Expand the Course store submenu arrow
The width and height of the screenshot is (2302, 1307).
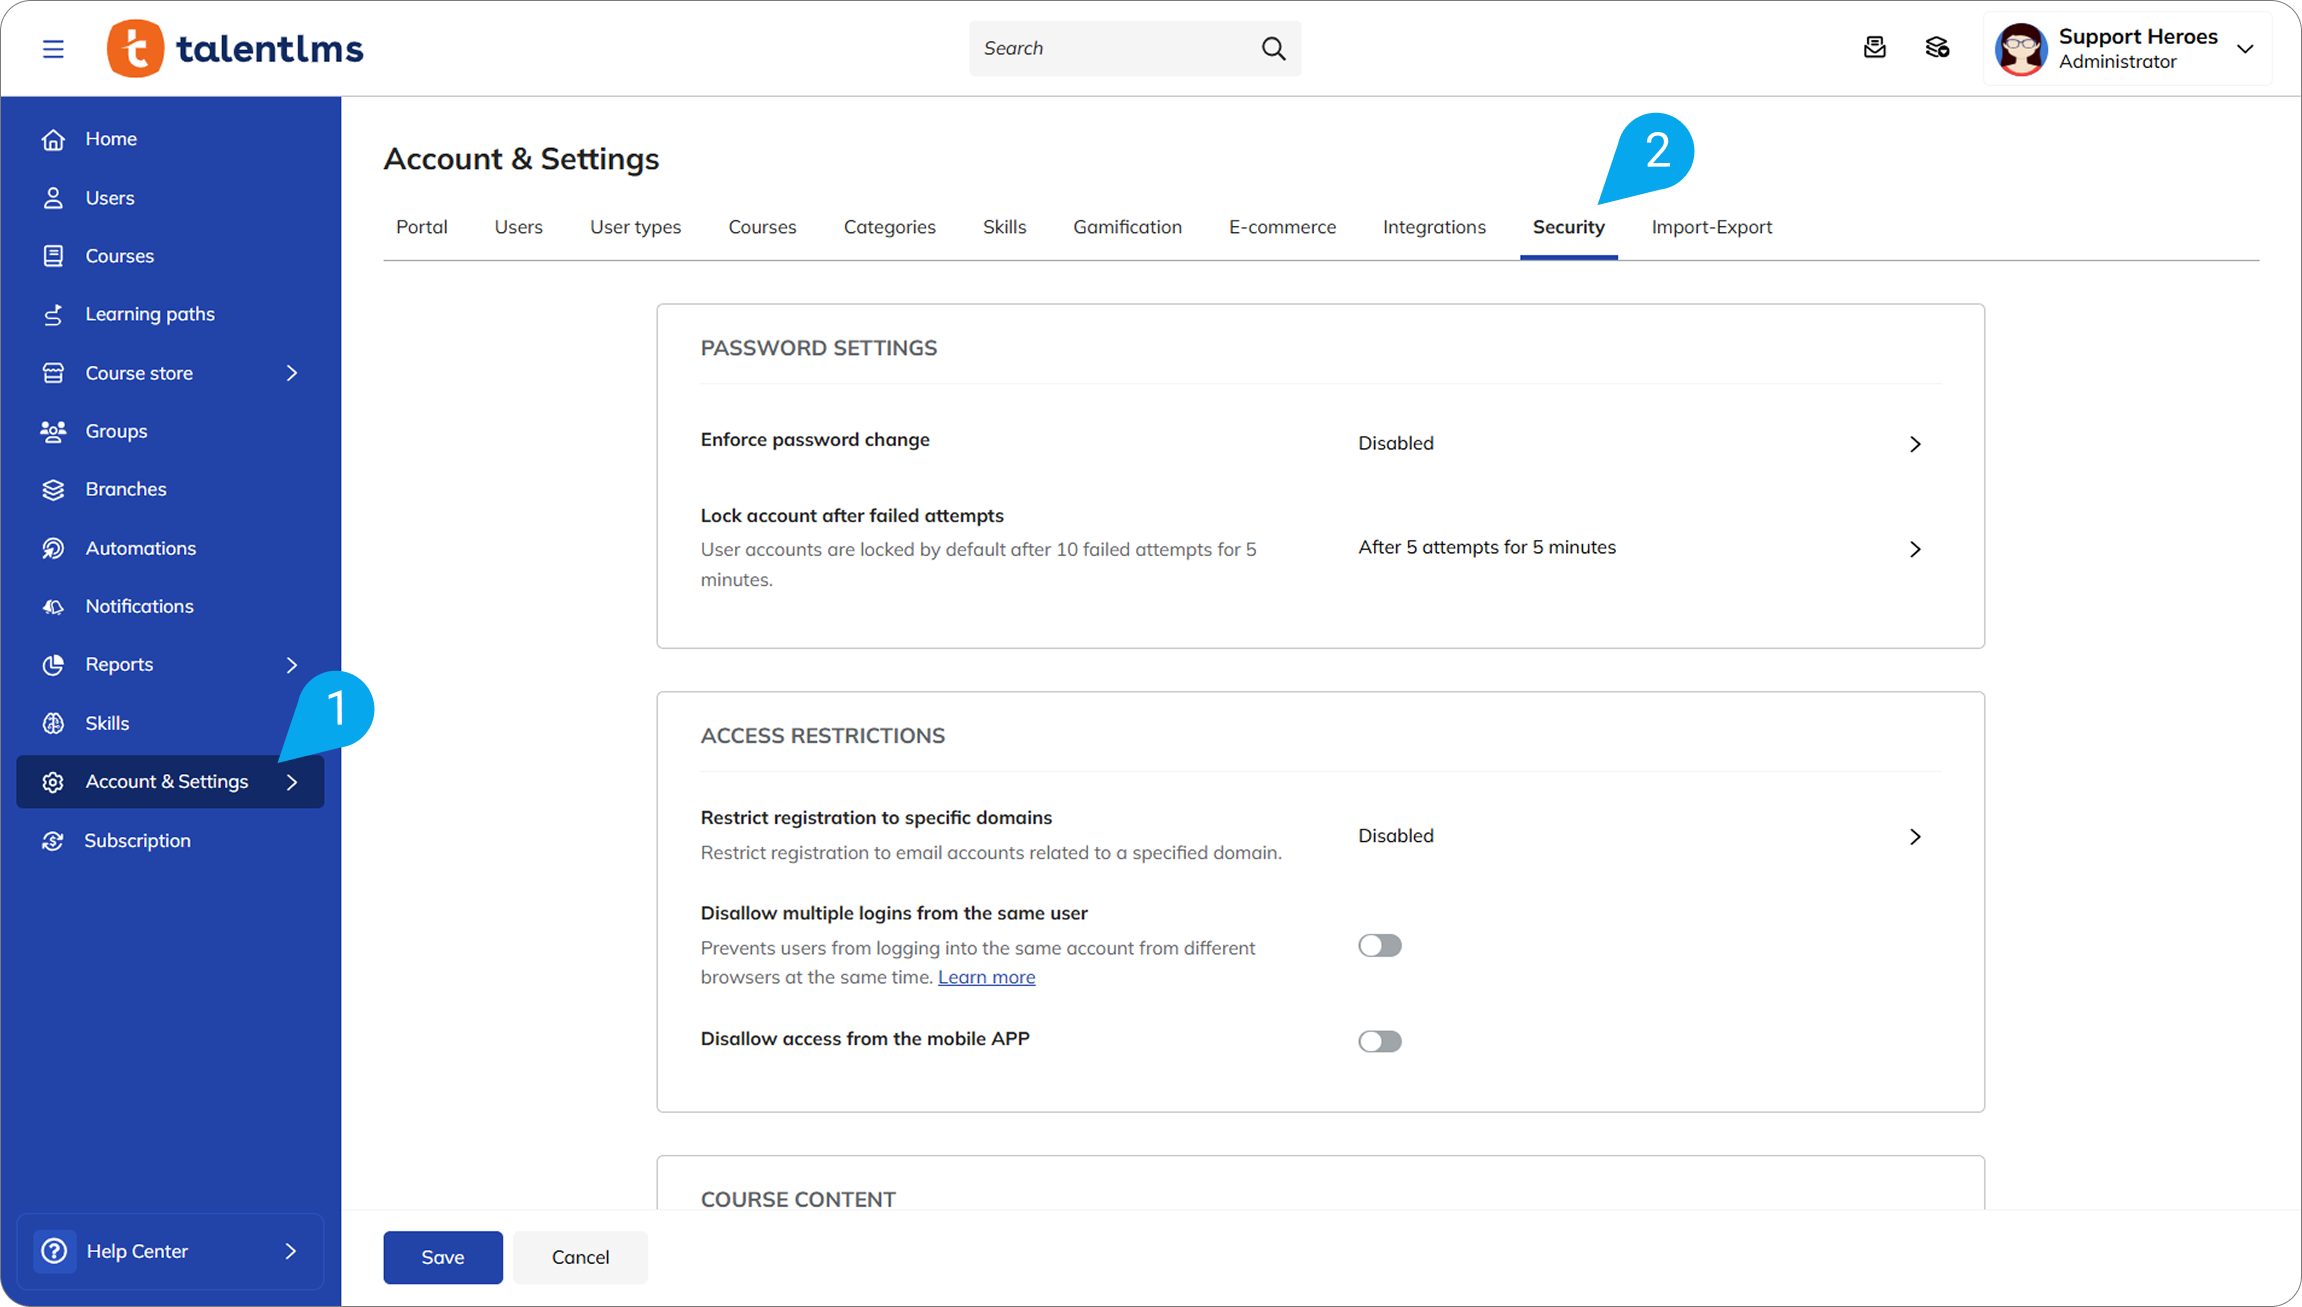[x=292, y=373]
